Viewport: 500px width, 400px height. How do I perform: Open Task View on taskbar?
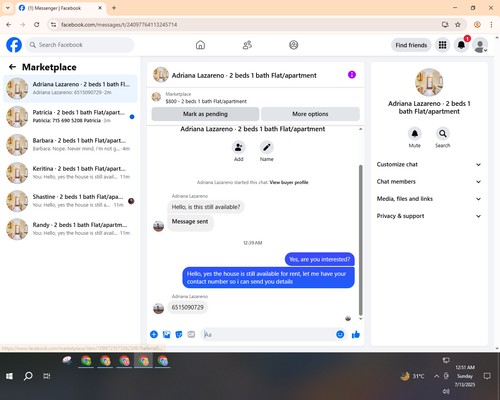point(47,376)
